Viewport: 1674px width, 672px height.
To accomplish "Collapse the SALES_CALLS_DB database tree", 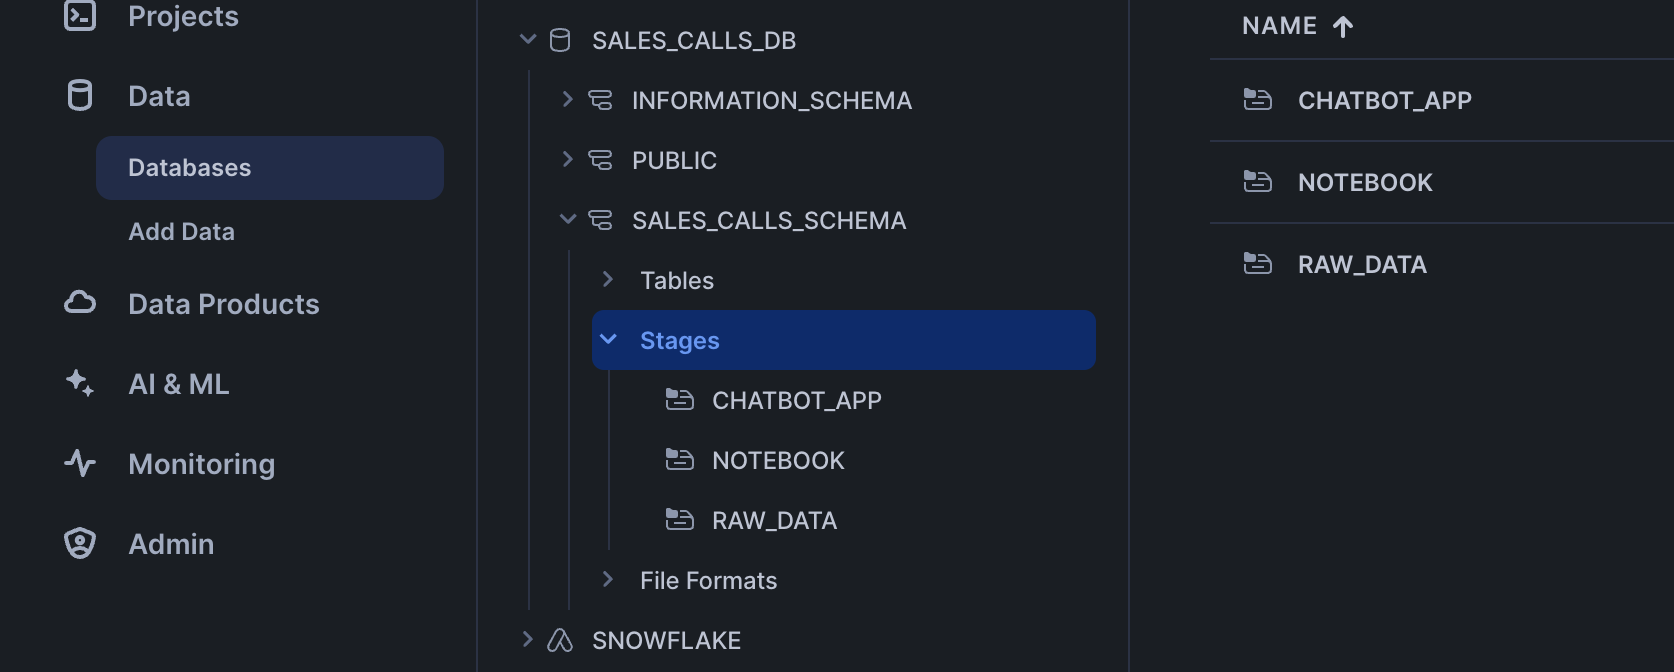I will pyautogui.click(x=528, y=40).
